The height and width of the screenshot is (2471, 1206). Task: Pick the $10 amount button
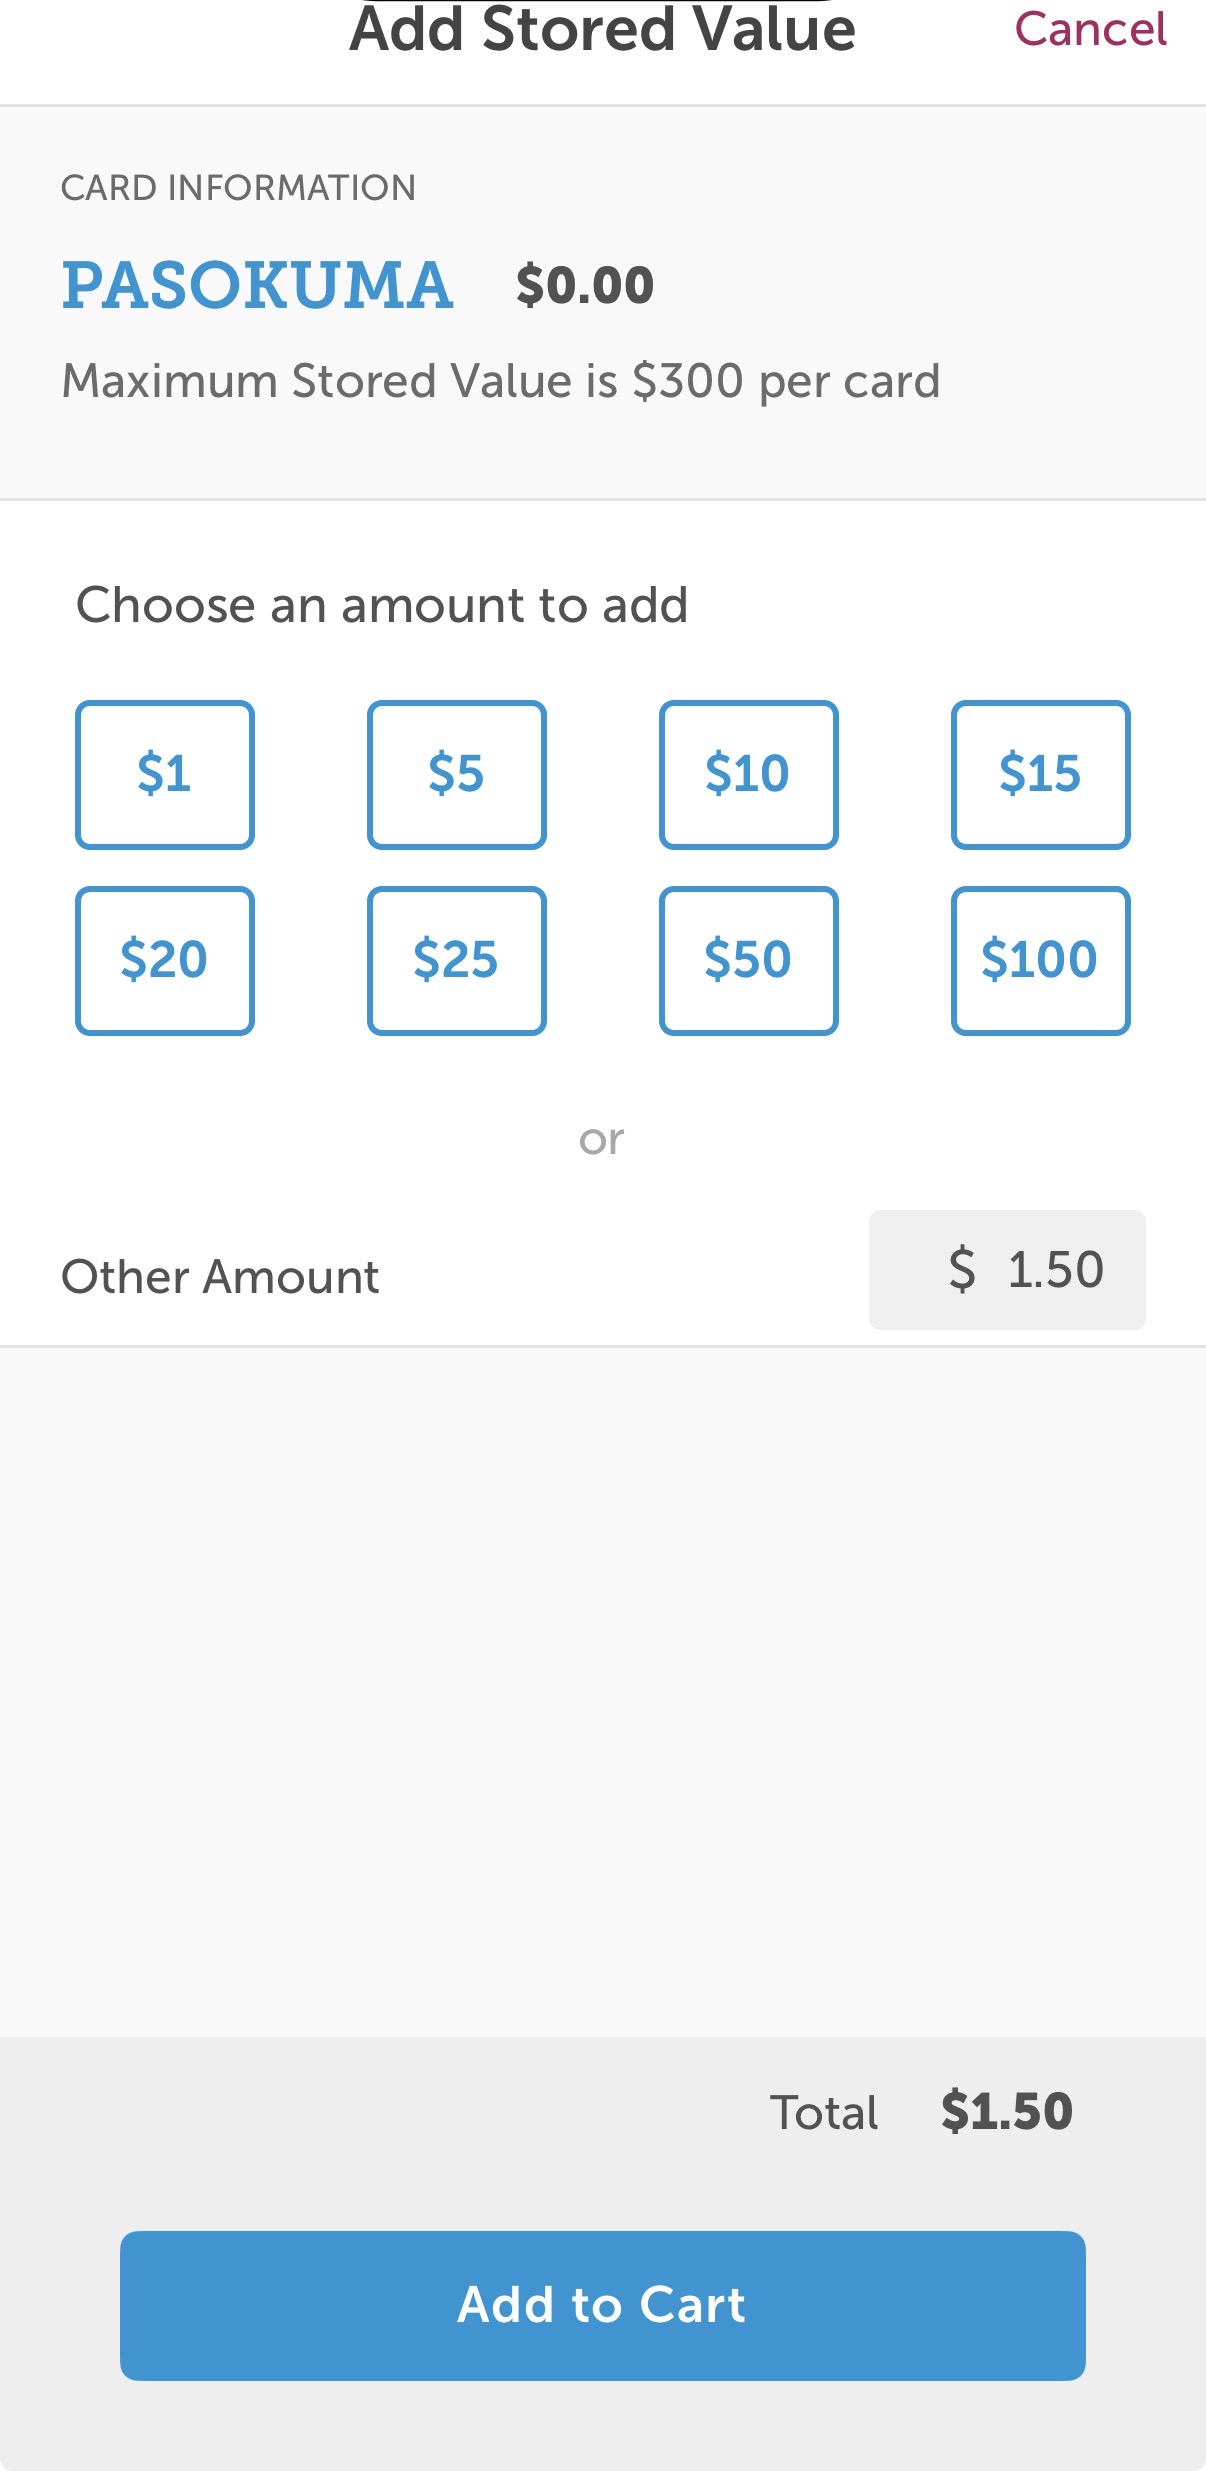point(748,774)
